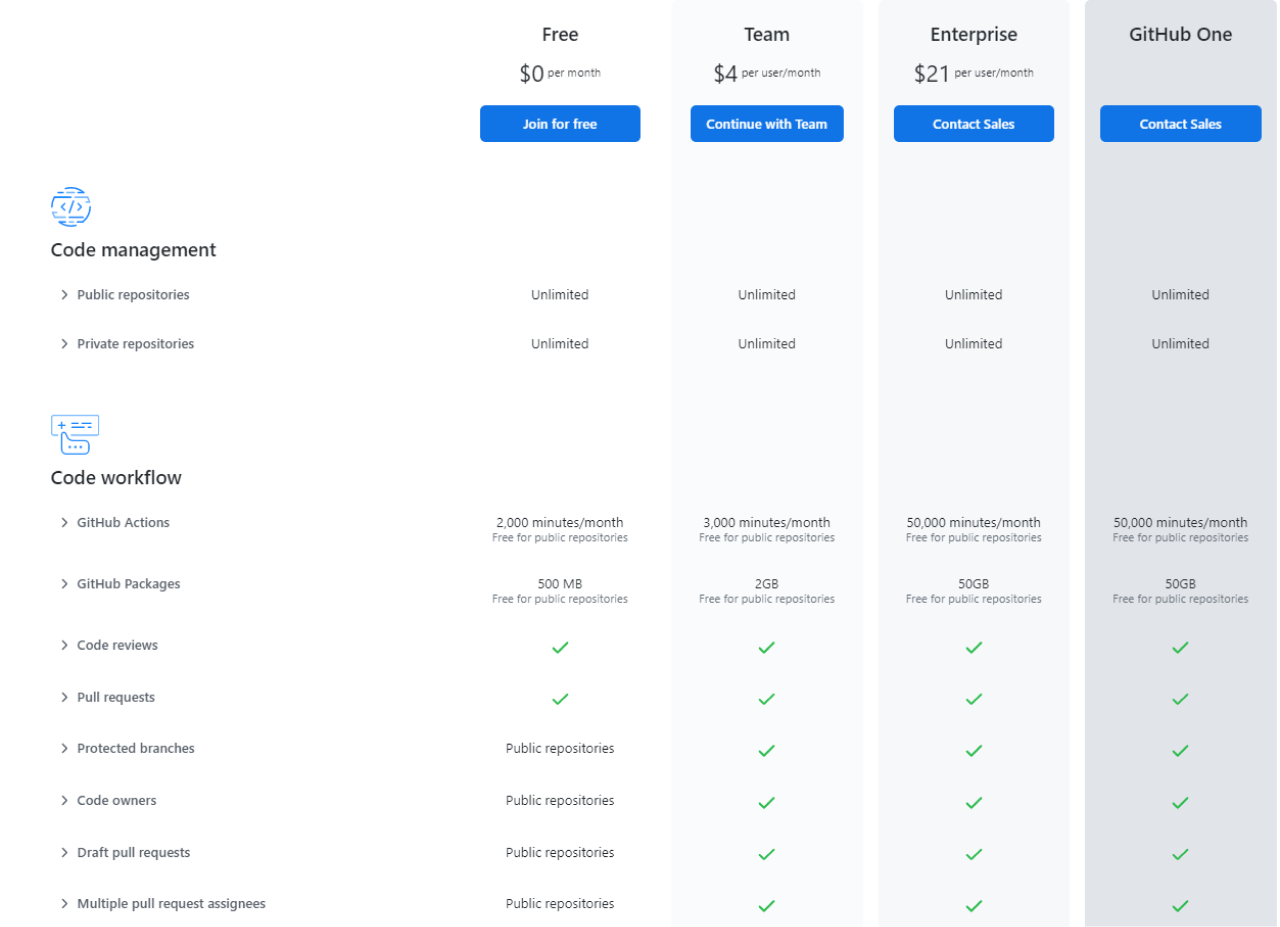Viewport: 1280px width, 927px height.
Task: Click Code owners checkmark under GitHub One
Action: click(x=1180, y=802)
